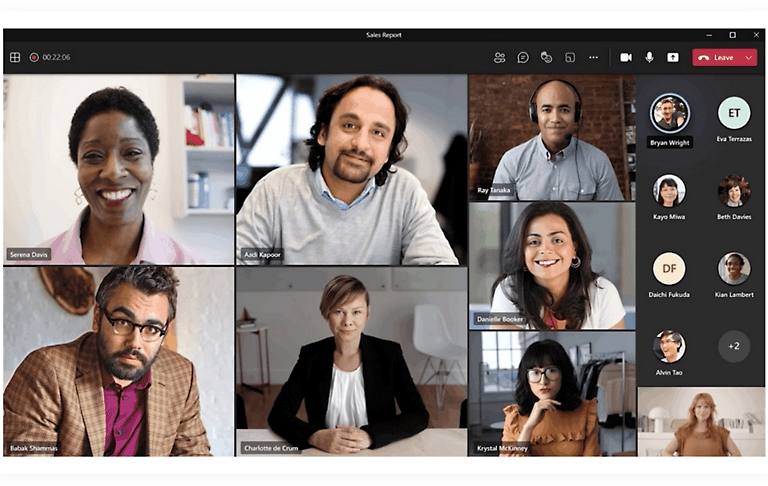
Task: Minimize the Sales Report window
Action: [x=709, y=35]
